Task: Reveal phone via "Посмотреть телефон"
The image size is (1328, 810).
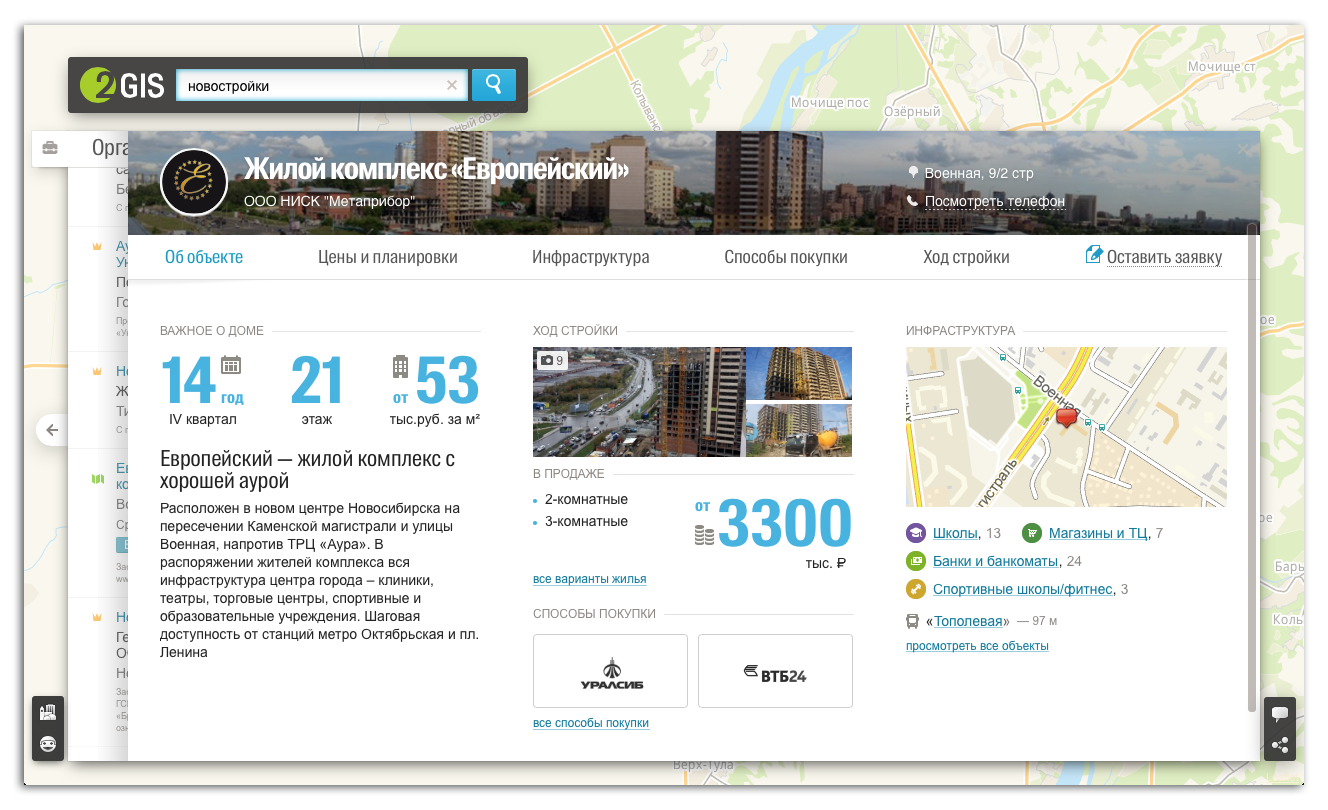Action: [994, 201]
